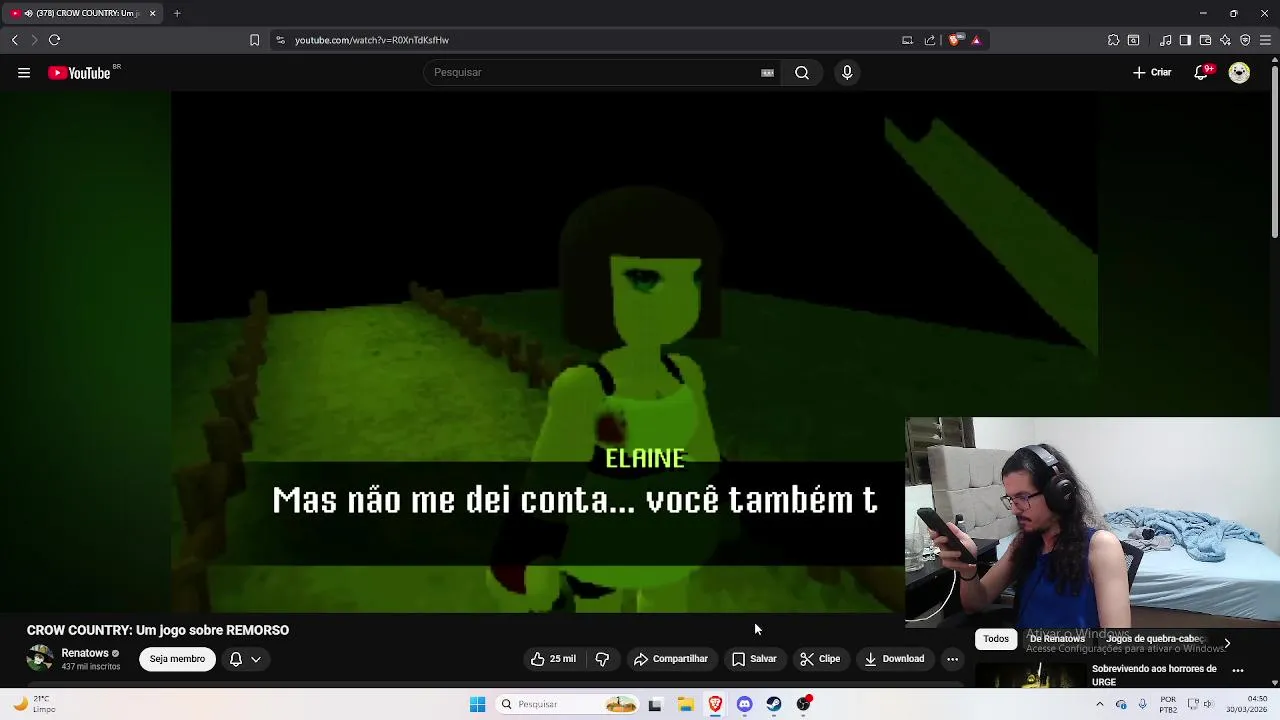This screenshot has height=720, width=1280.
Task: Show more filter chips with right arrow
Action: point(1227,643)
